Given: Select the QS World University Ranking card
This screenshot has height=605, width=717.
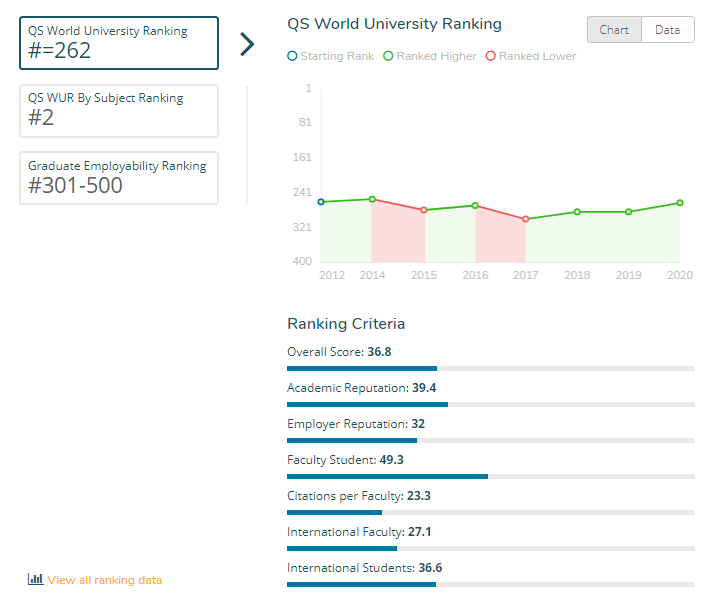Looking at the screenshot, I should click(x=119, y=43).
